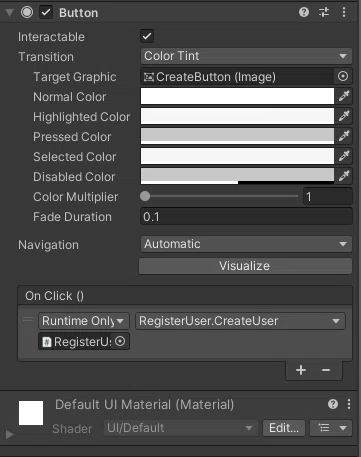Click the On Click entry drag handle
The image size is (361, 457).
(28, 320)
